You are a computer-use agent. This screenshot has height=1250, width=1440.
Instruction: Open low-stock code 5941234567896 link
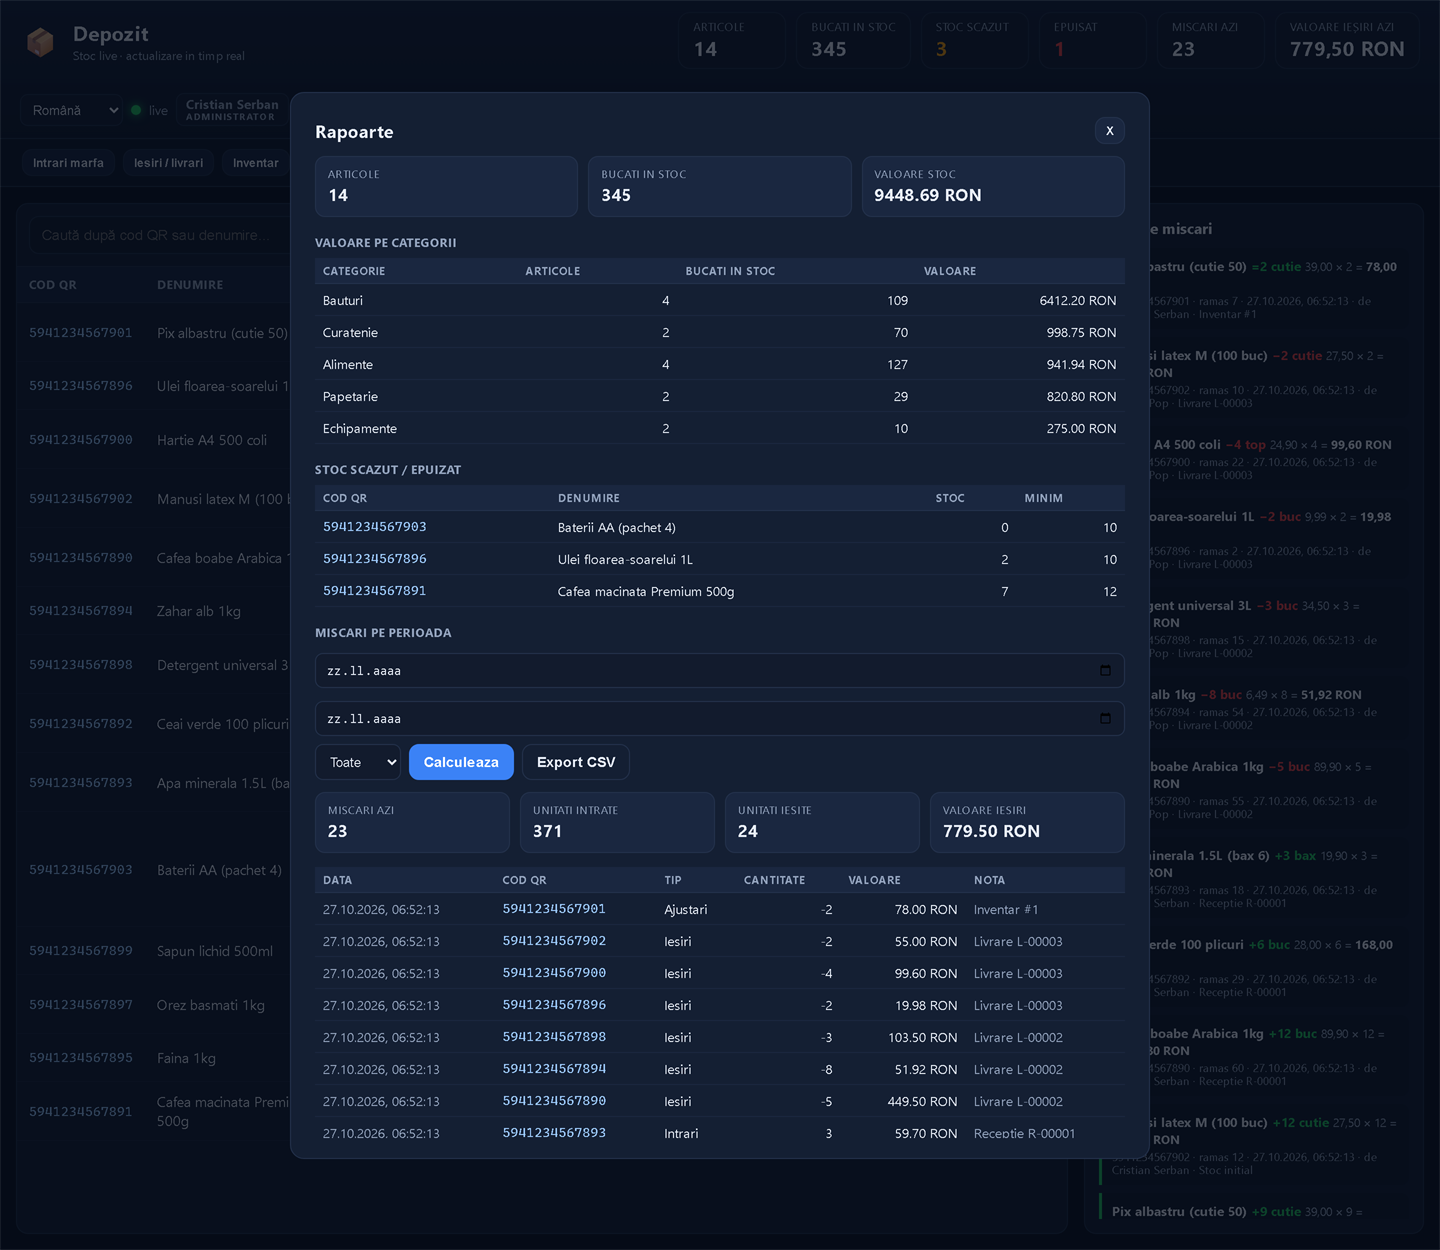coord(375,559)
